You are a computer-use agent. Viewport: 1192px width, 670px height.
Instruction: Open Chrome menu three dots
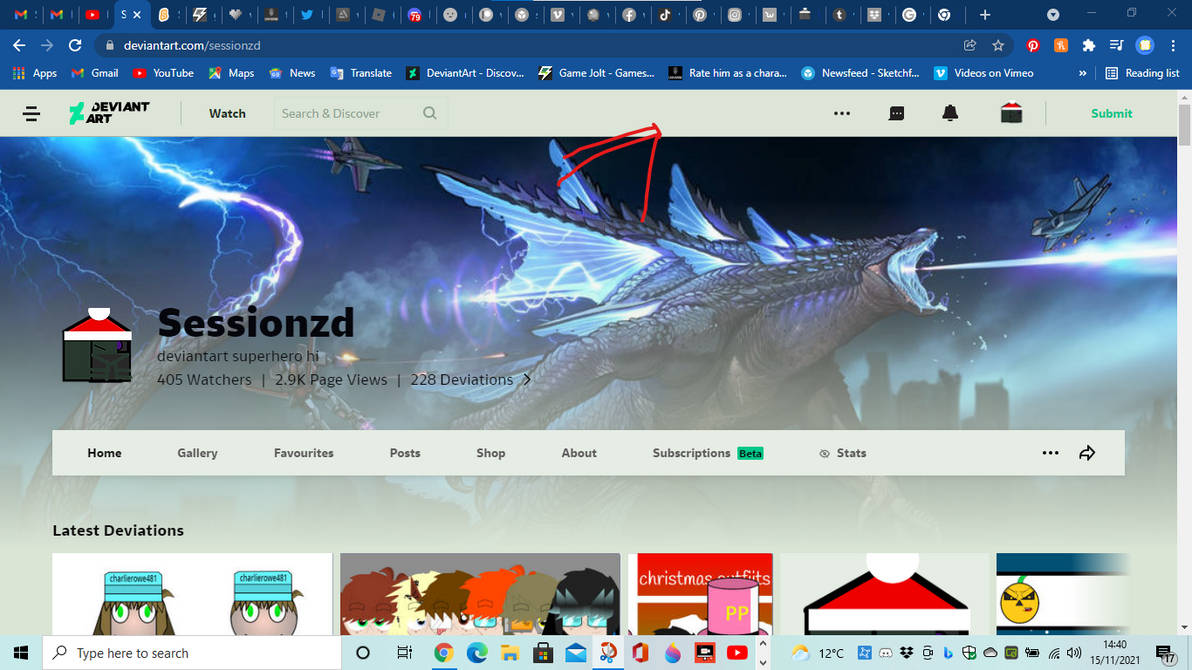tap(1174, 46)
